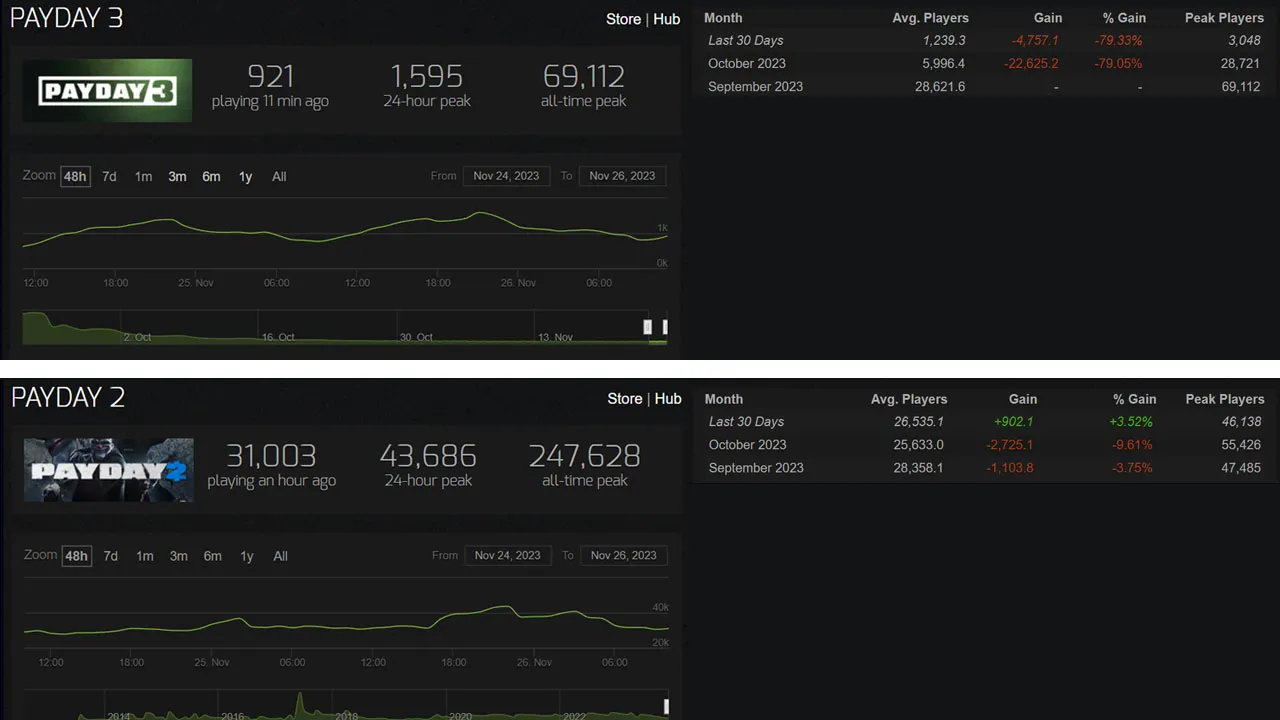Screen dimensions: 1280x720
Task: Click PAYDAY 3 peak players 28,721
Action: [x=1240, y=64]
